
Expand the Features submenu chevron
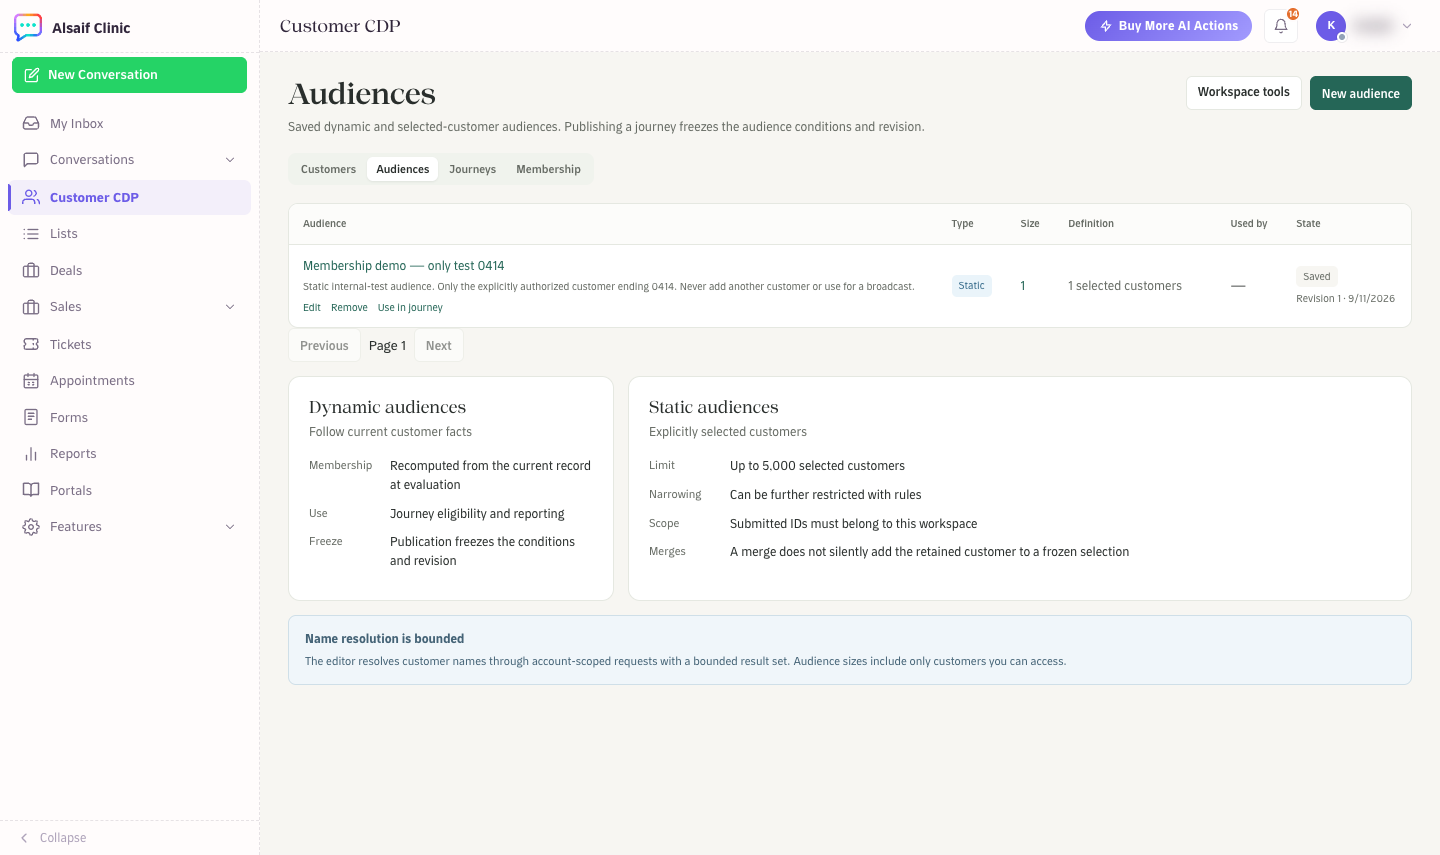[x=230, y=527]
